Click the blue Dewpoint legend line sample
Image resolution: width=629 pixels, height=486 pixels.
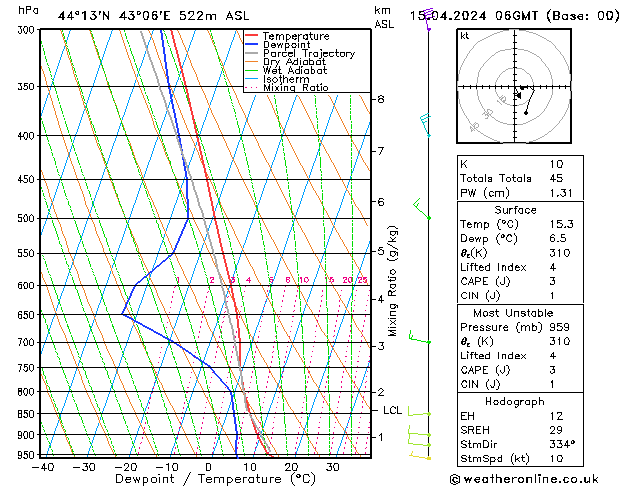point(252,44)
